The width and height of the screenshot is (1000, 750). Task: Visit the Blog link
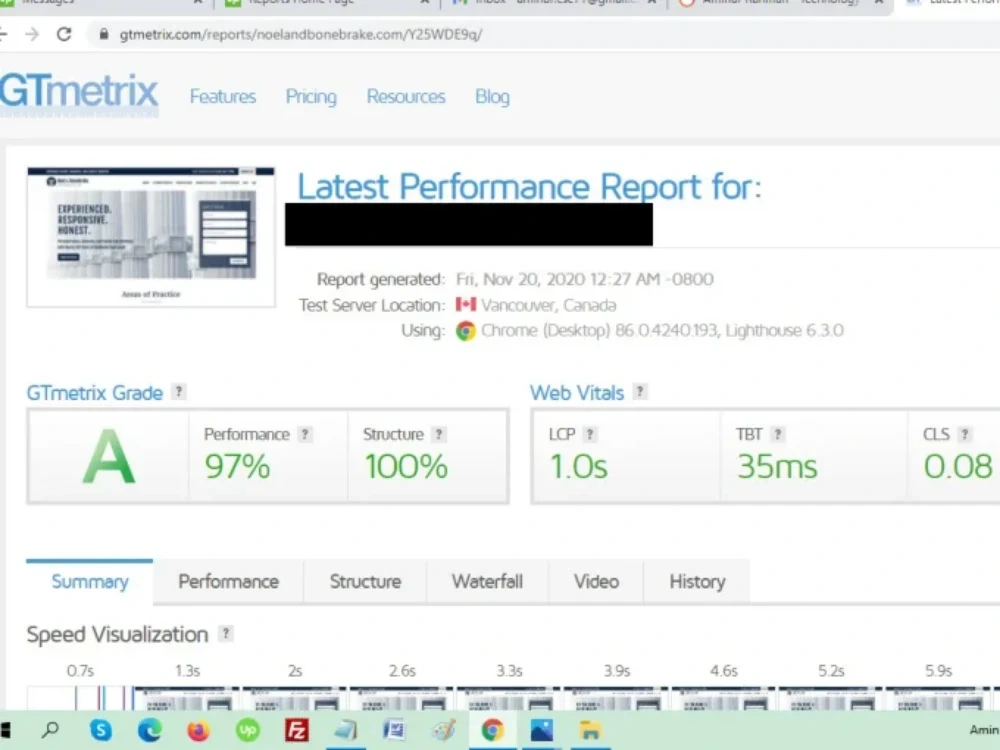(x=492, y=96)
